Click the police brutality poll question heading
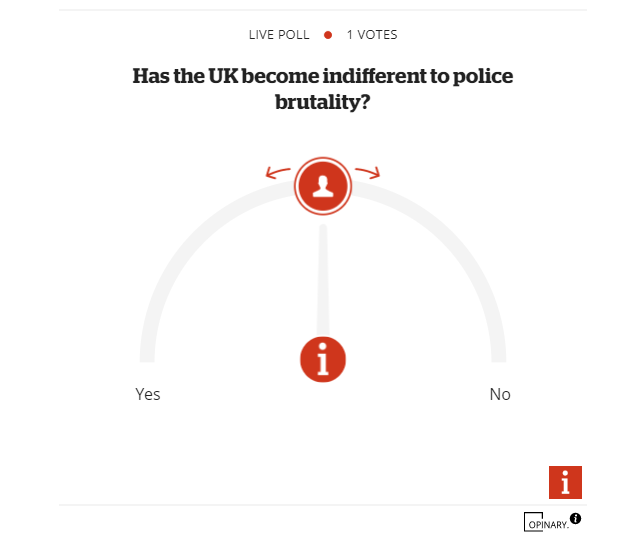The width and height of the screenshot is (625, 543). click(x=322, y=88)
